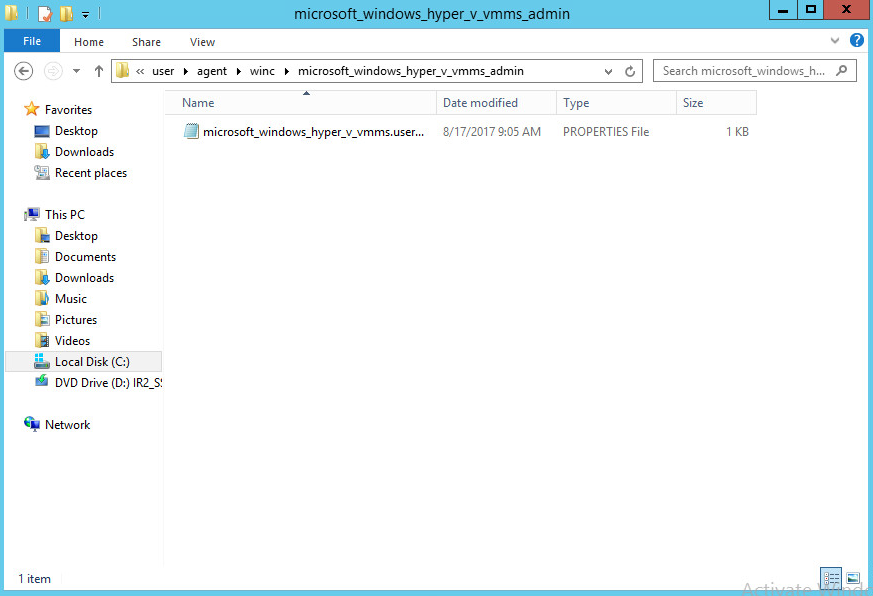Open the Share ribbon tab
This screenshot has width=873, height=596.
[146, 42]
